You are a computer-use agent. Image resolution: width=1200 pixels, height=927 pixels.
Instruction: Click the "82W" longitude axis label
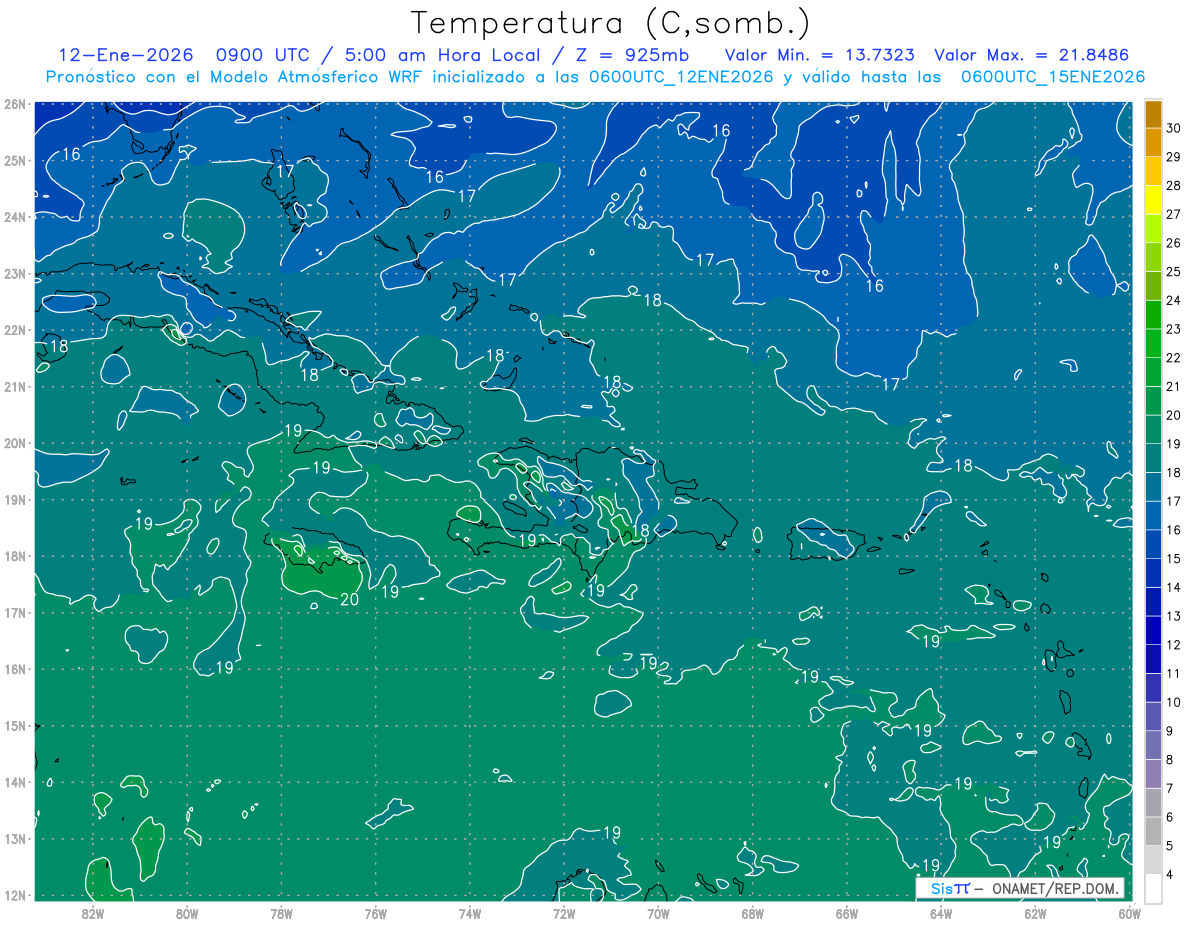92,912
